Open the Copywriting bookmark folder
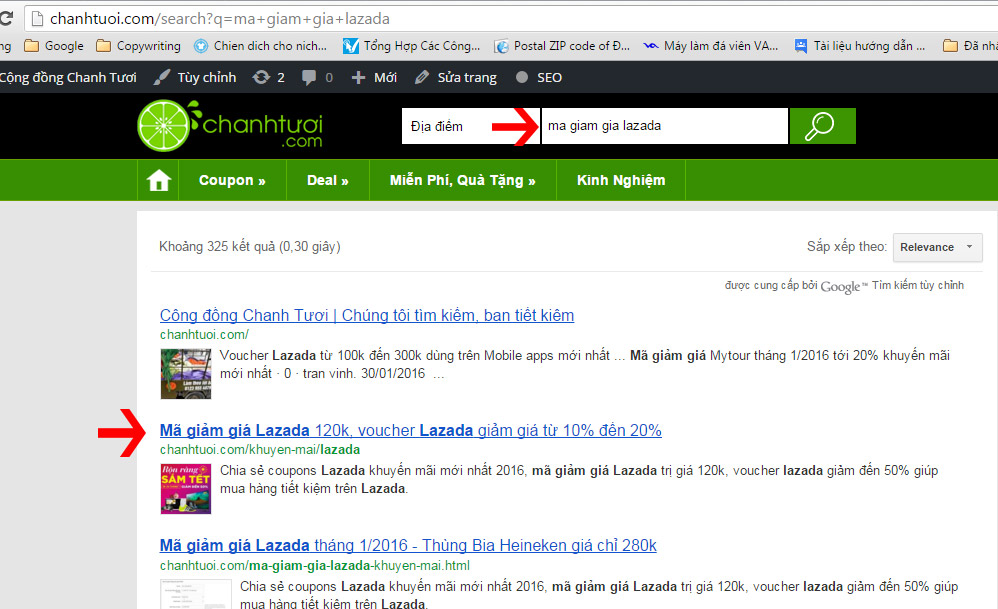 (138, 46)
